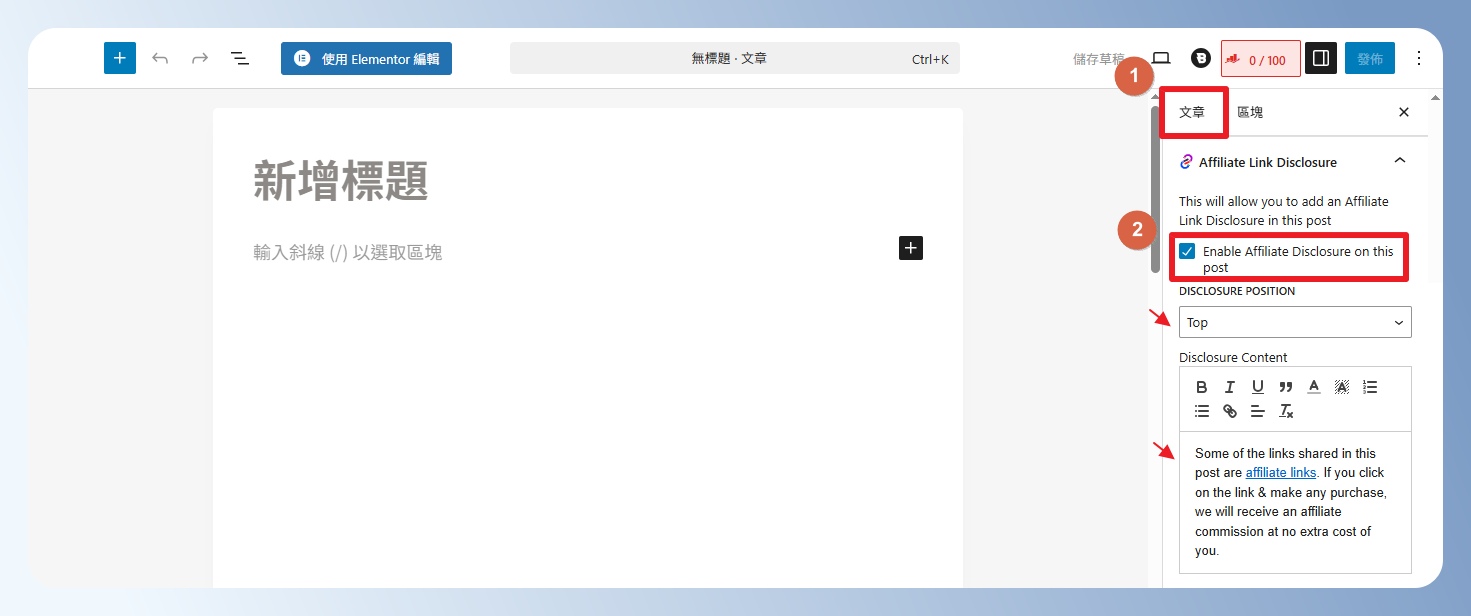Click the undo arrow in top toolbar
1471x616 pixels.
[160, 58]
